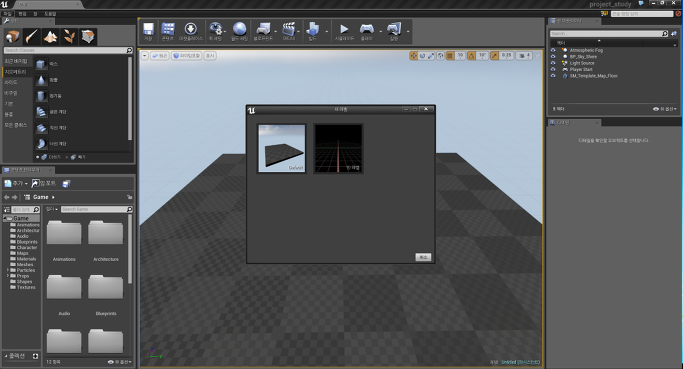The width and height of the screenshot is (683, 369).
Task: Toggle visibility of Light Source actor
Action: (553, 63)
